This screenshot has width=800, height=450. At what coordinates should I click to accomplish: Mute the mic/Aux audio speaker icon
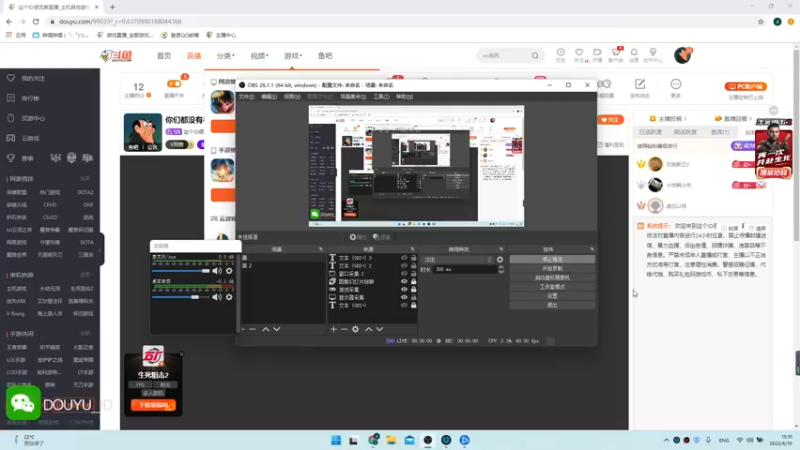(x=217, y=271)
